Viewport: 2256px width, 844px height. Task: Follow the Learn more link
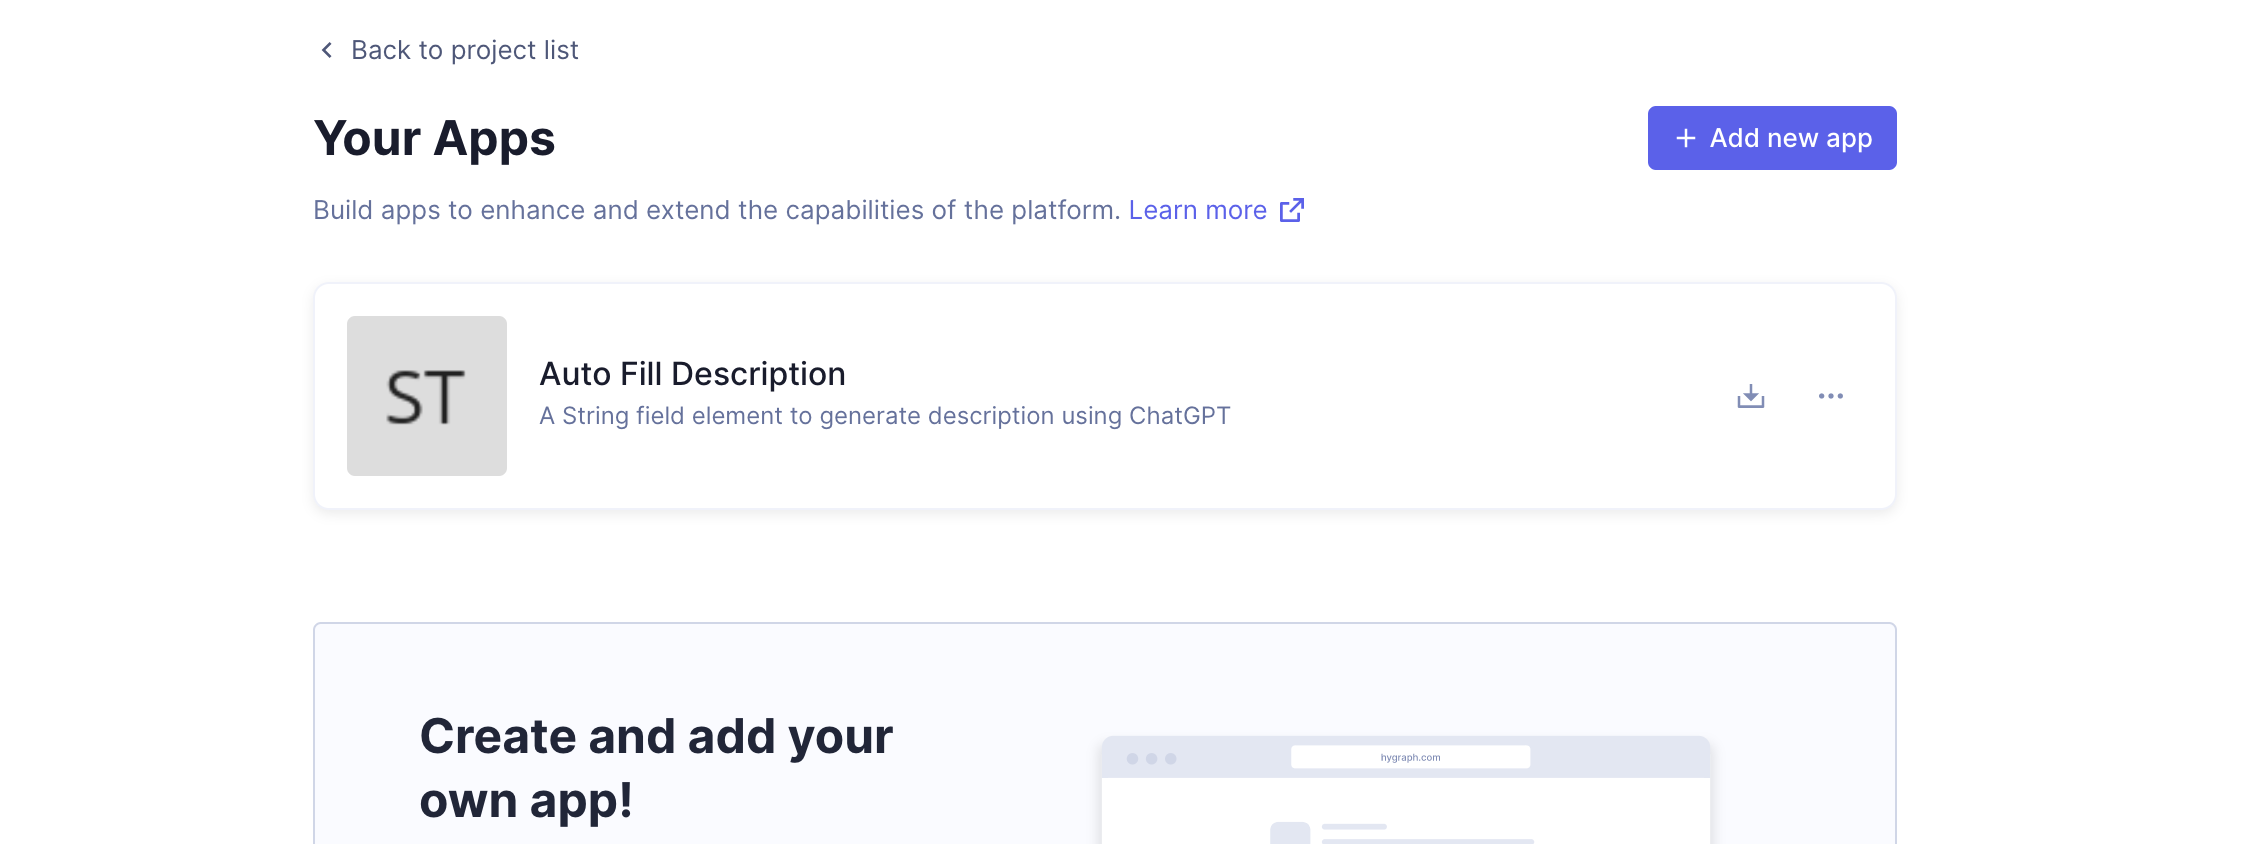pyautogui.click(x=1198, y=210)
